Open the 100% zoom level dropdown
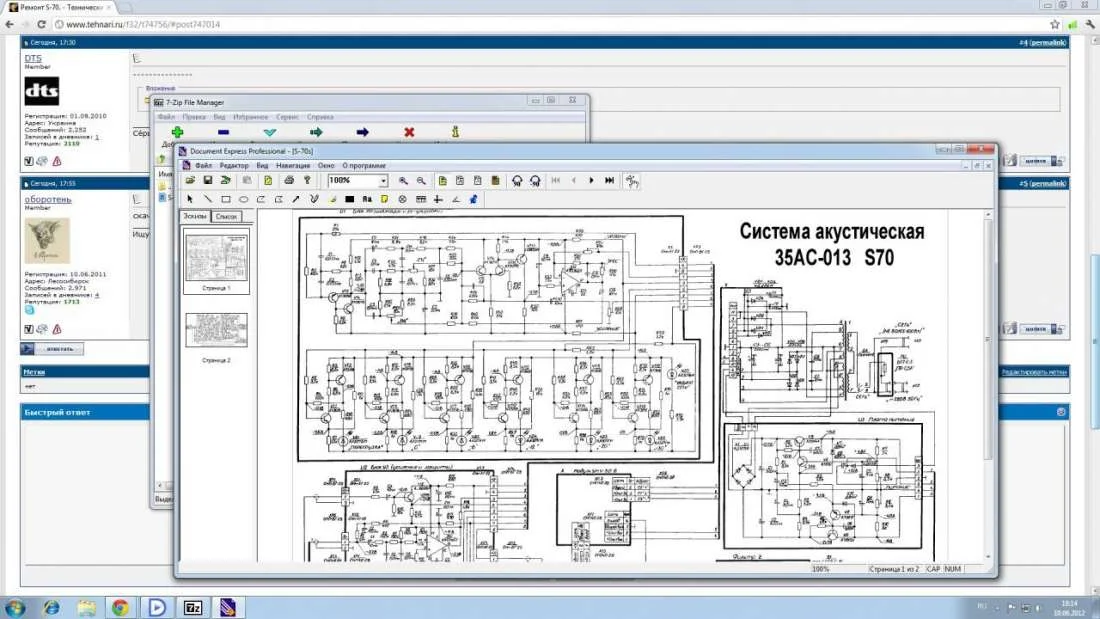Viewport: 1100px width, 619px height. coord(384,181)
